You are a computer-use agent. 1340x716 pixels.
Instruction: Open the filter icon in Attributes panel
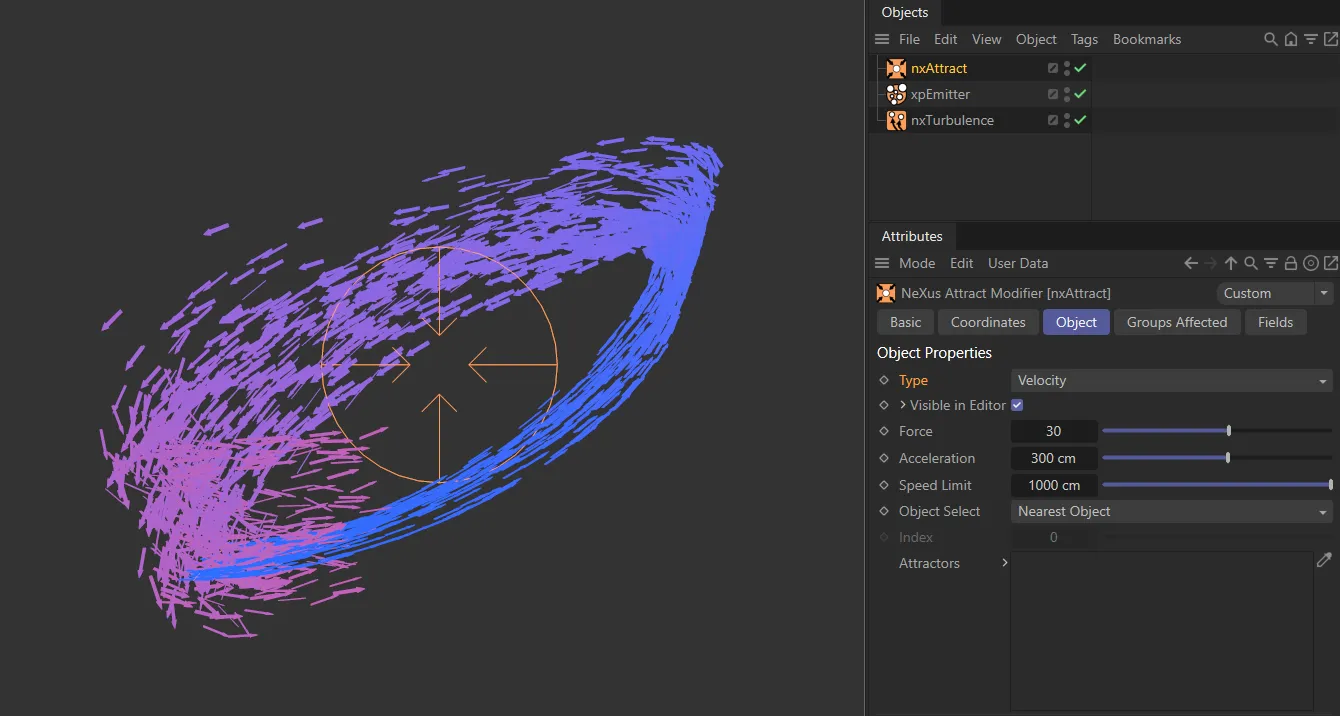(x=1270, y=263)
